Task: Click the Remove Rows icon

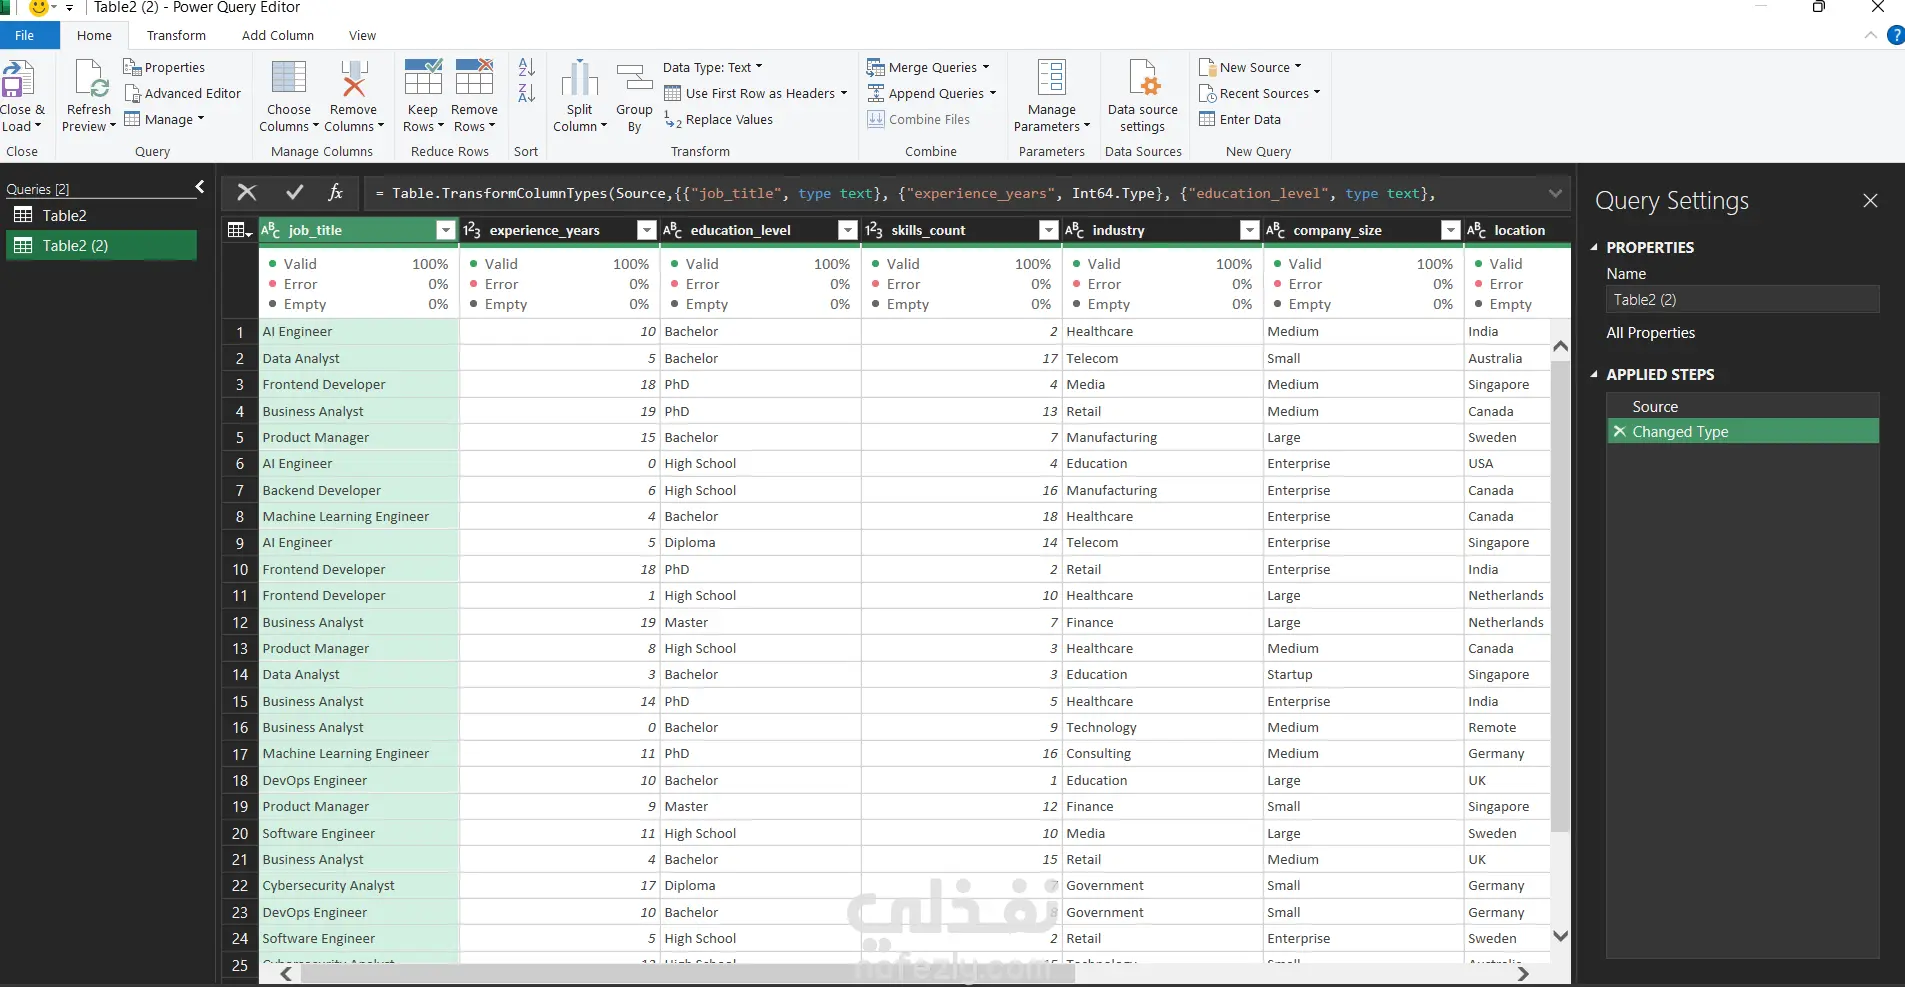Action: click(474, 78)
